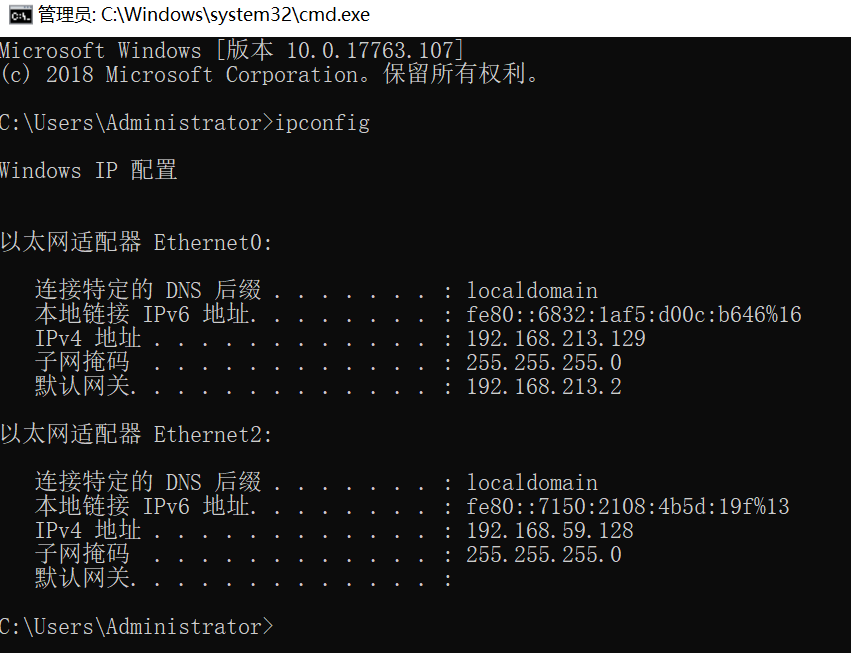The image size is (851, 653).
Task: Click the Windows IP 配置 heading
Action: [88, 171]
